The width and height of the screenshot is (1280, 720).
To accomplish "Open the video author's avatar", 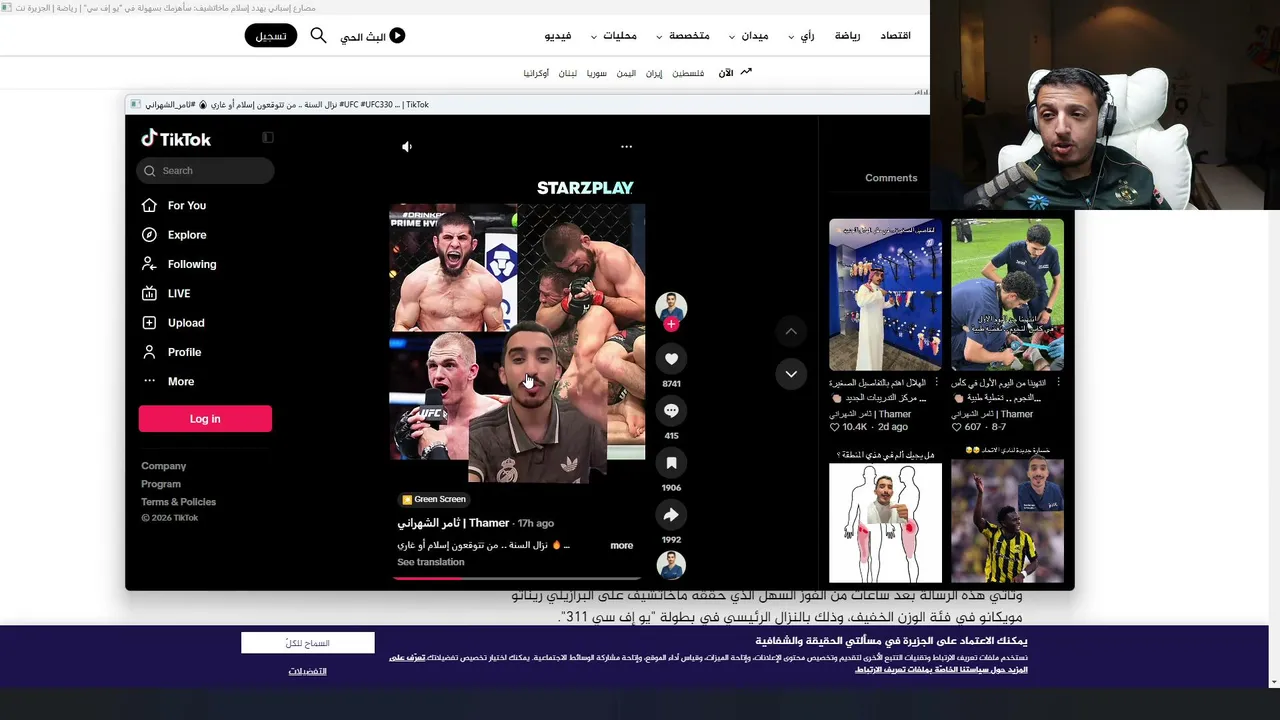I will tap(671, 307).
